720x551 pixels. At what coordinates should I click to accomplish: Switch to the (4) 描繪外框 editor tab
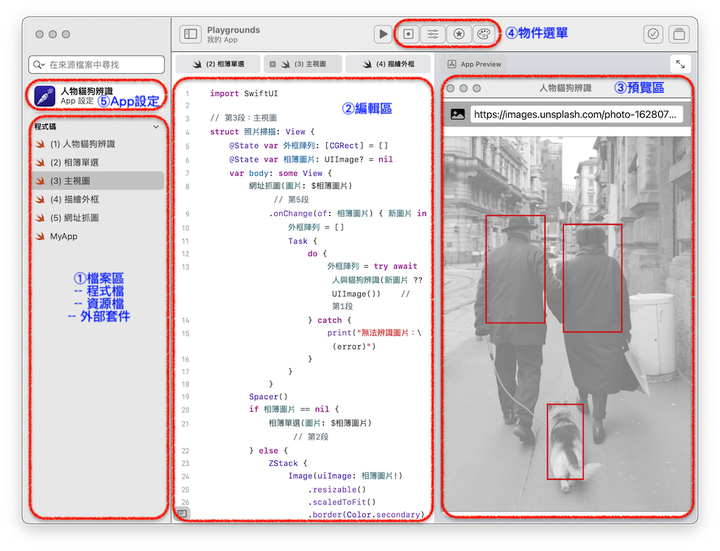(388, 64)
